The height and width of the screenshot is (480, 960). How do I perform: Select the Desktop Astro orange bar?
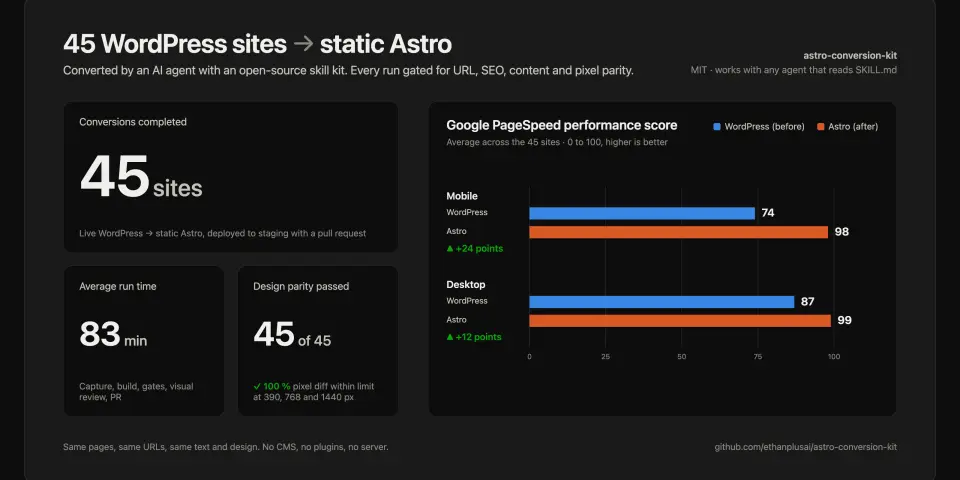click(x=680, y=321)
